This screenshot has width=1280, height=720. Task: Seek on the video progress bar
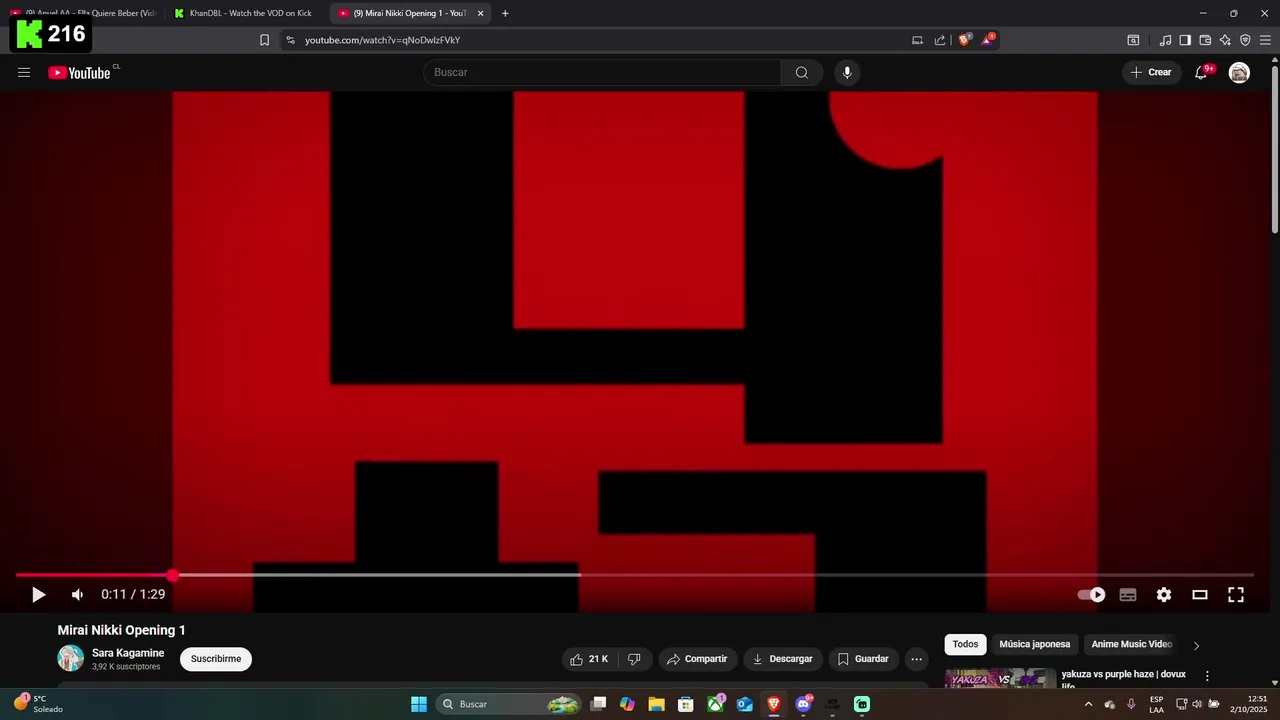(x=634, y=575)
